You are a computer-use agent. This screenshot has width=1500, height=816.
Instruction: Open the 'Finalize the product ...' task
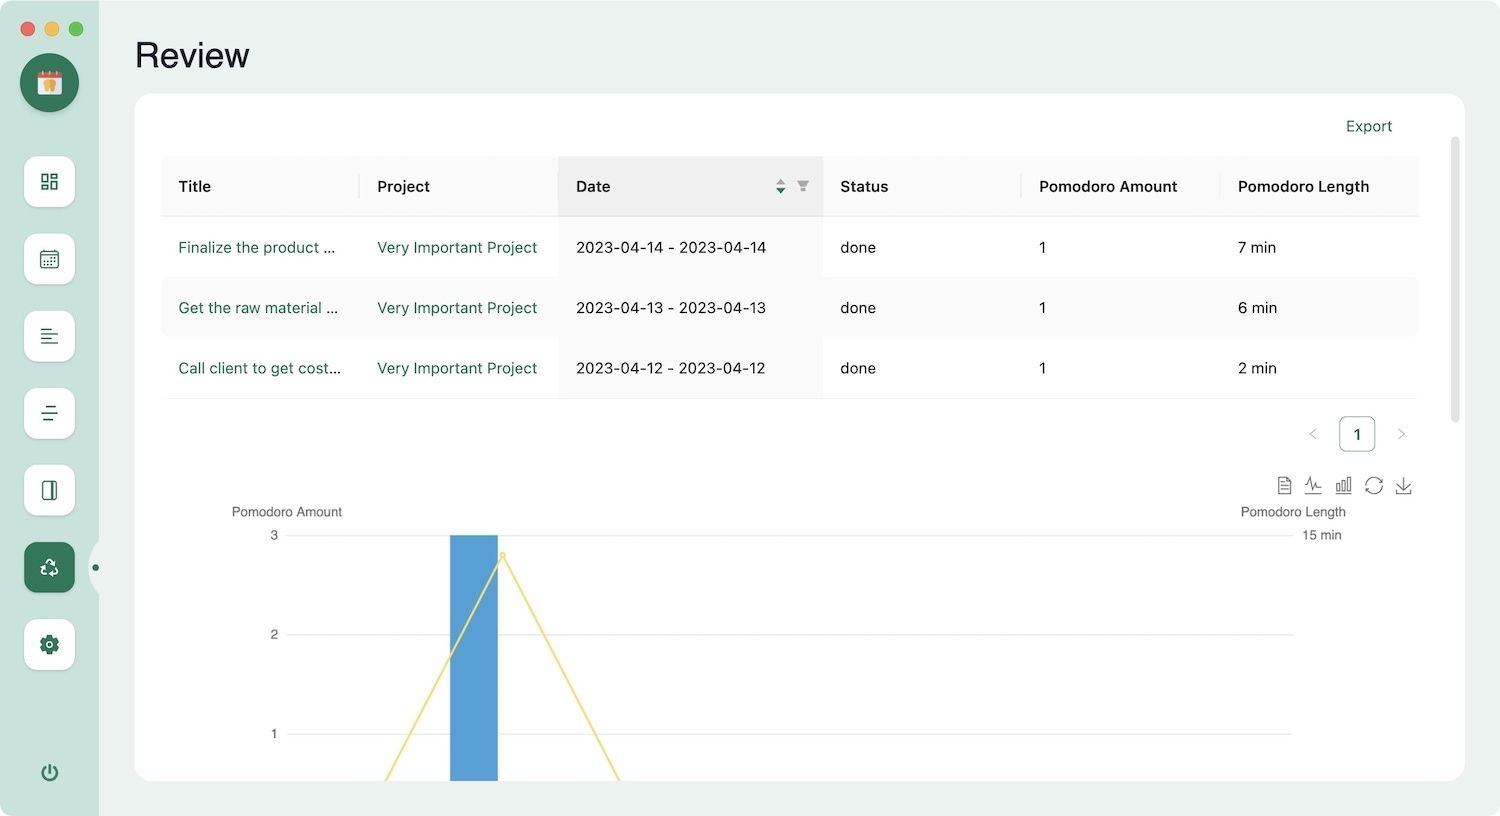[x=256, y=247]
